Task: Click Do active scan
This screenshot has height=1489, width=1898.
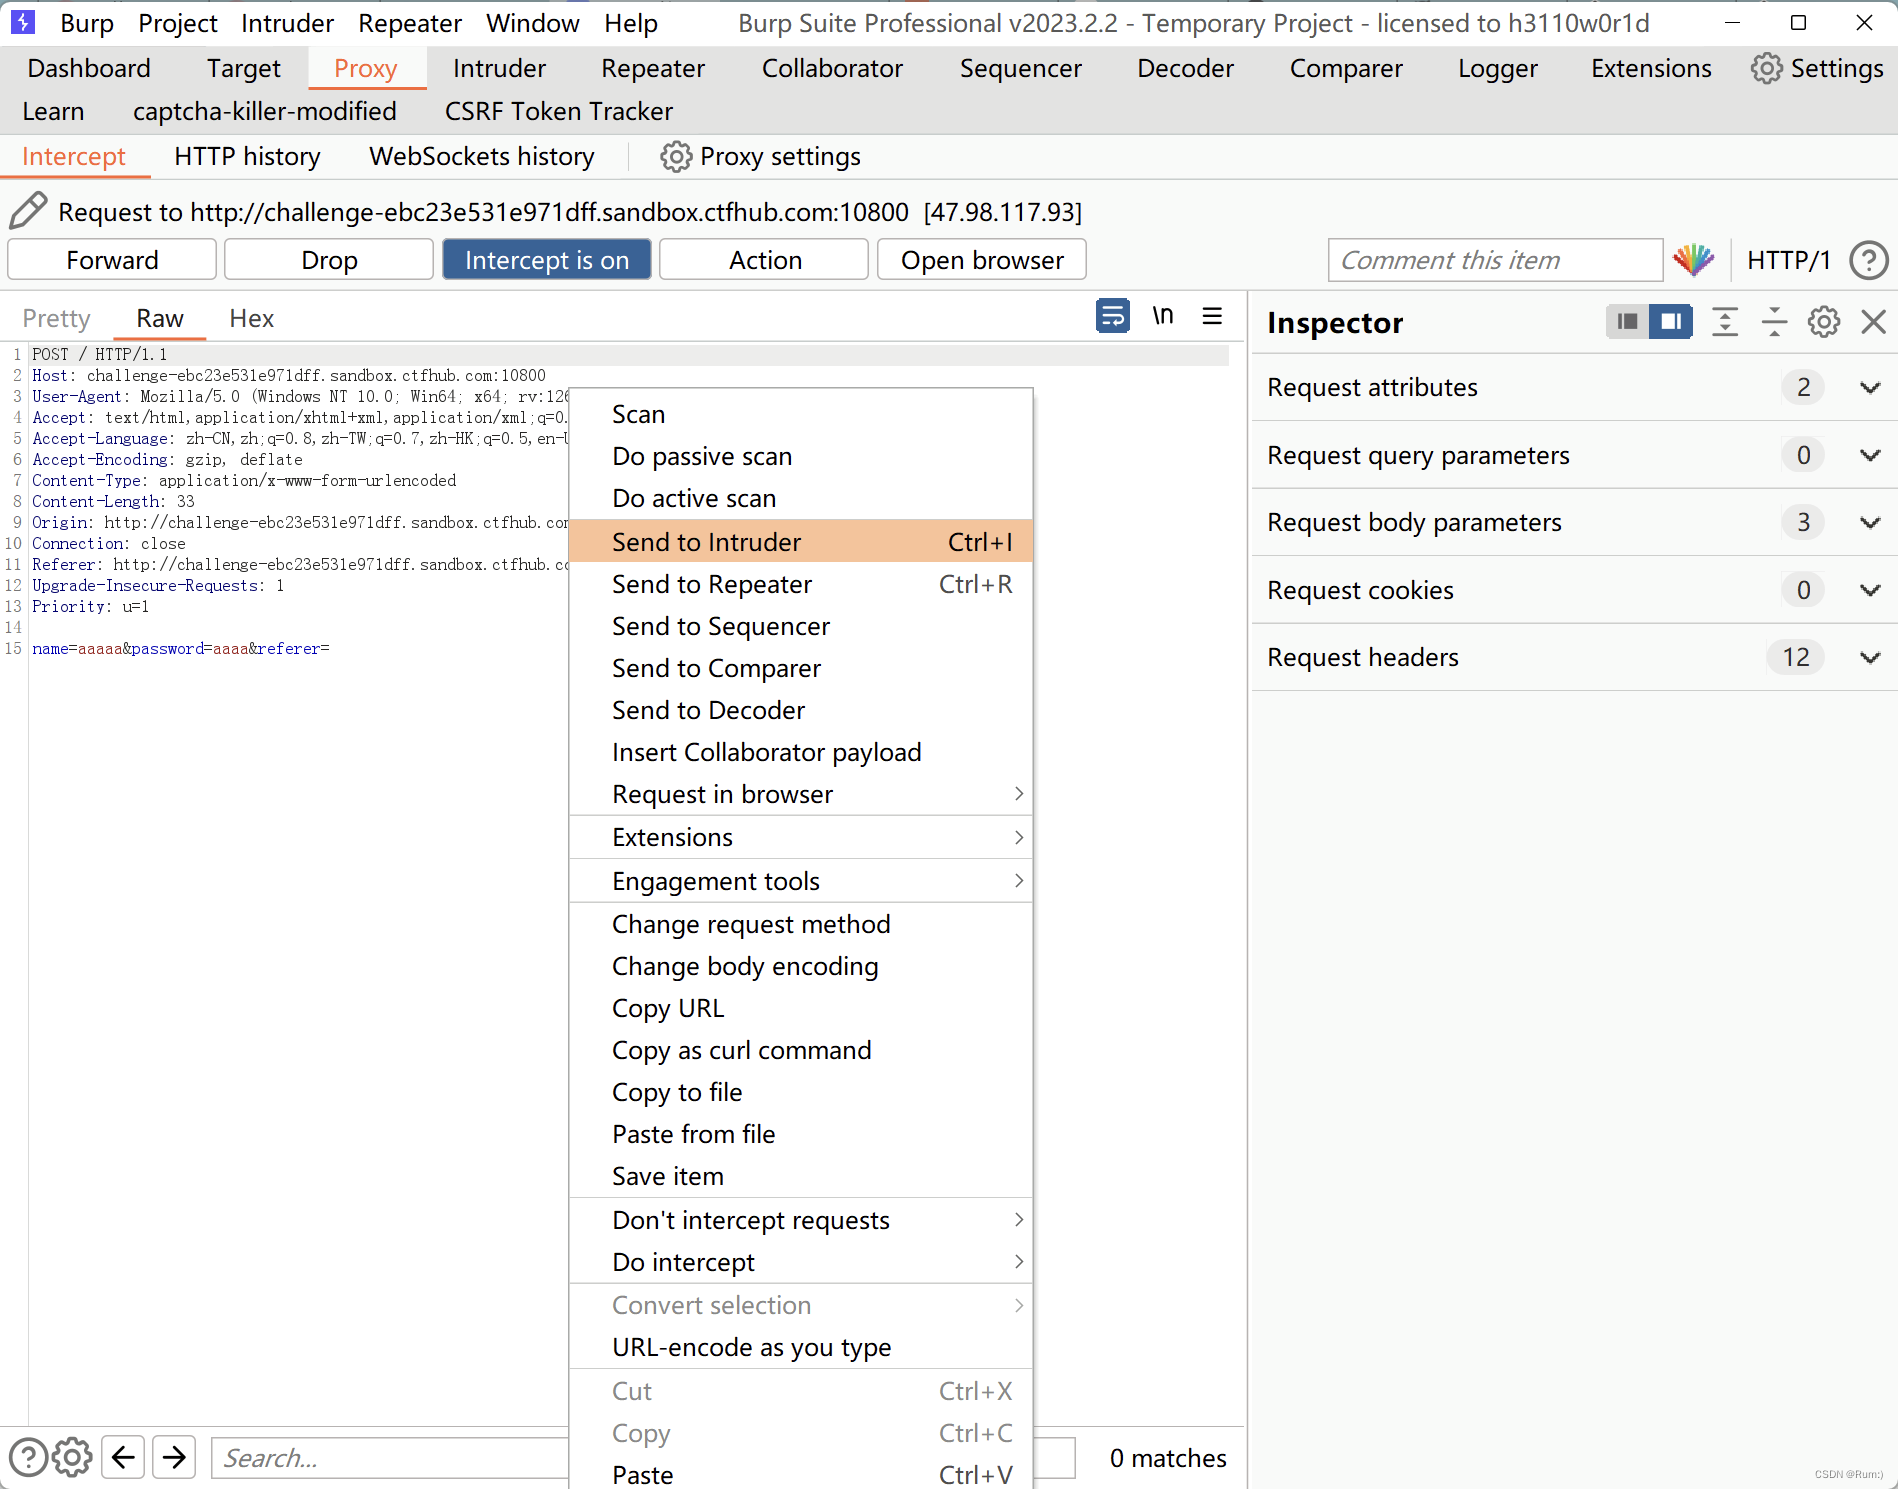Action: (x=801, y=498)
